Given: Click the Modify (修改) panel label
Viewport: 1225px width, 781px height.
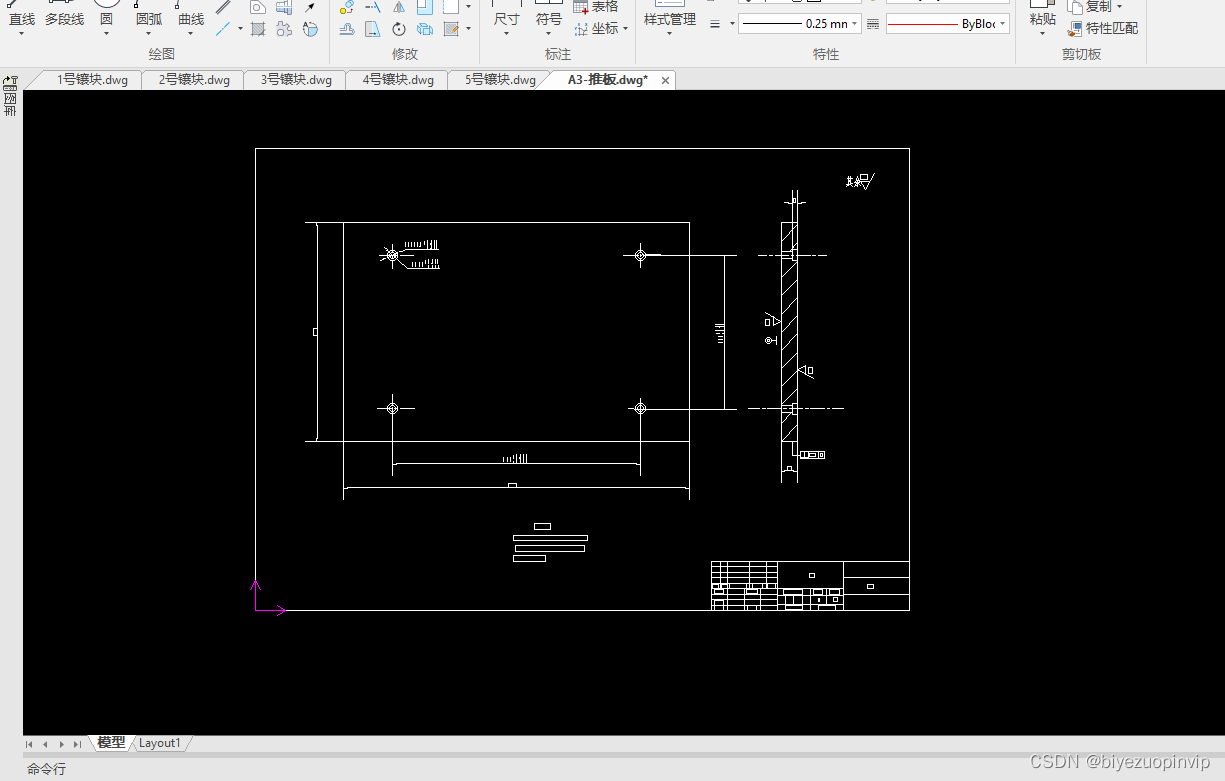Looking at the screenshot, I should (405, 54).
